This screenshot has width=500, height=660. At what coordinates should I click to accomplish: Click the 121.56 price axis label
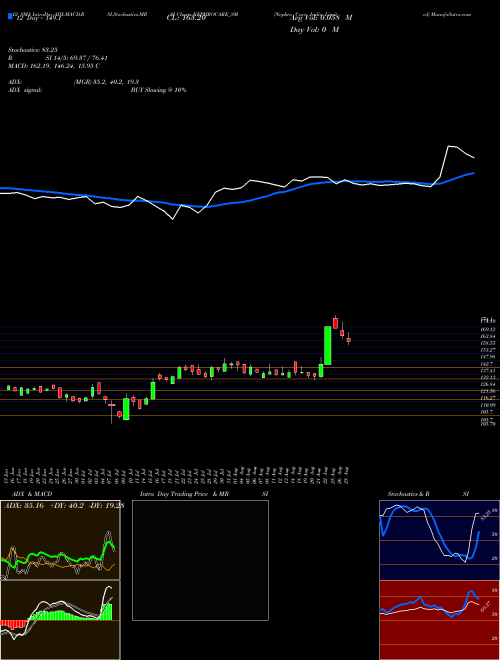tap(489, 391)
